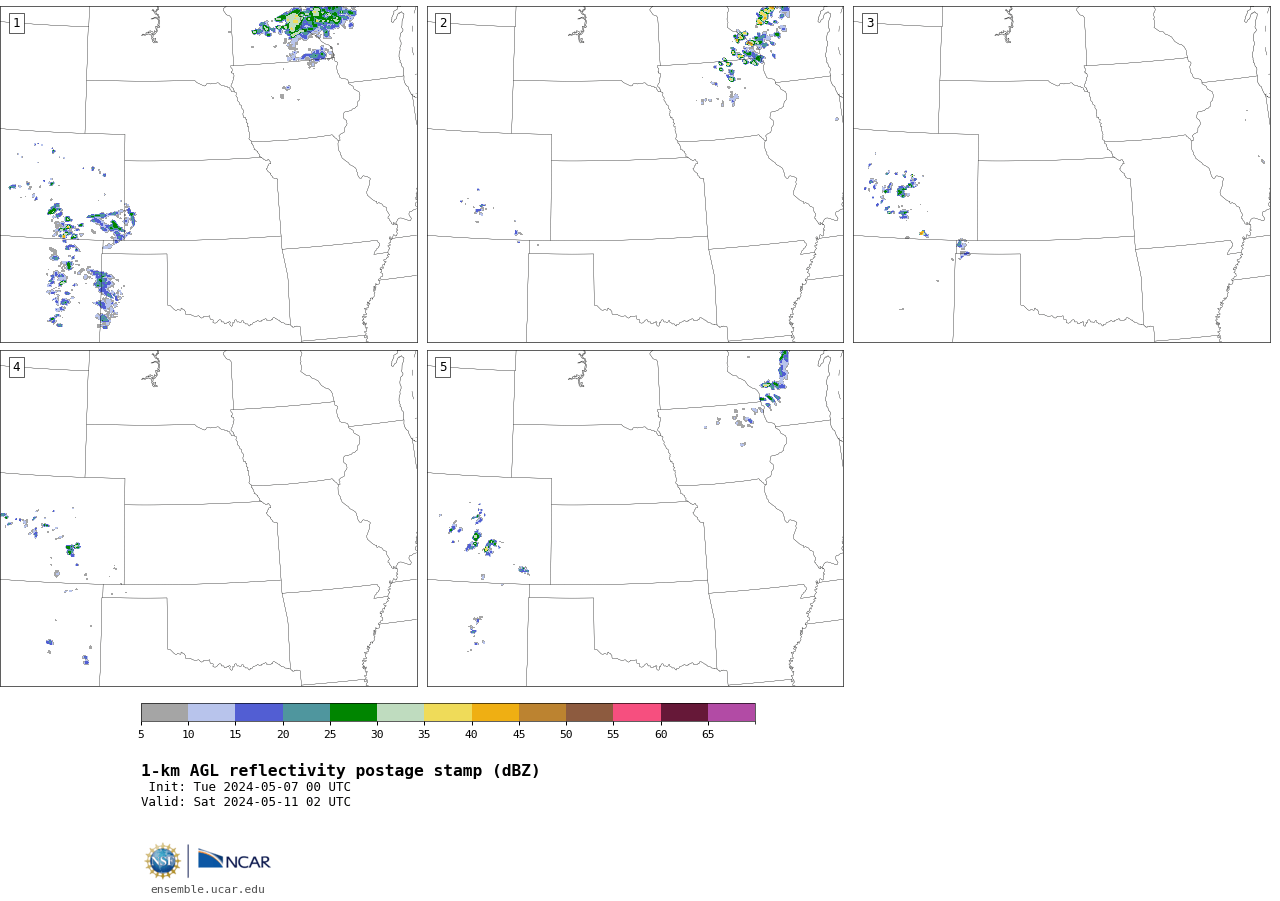The width and height of the screenshot is (1280, 901).
Task: Click the panel number label 4
Action: 16,367
